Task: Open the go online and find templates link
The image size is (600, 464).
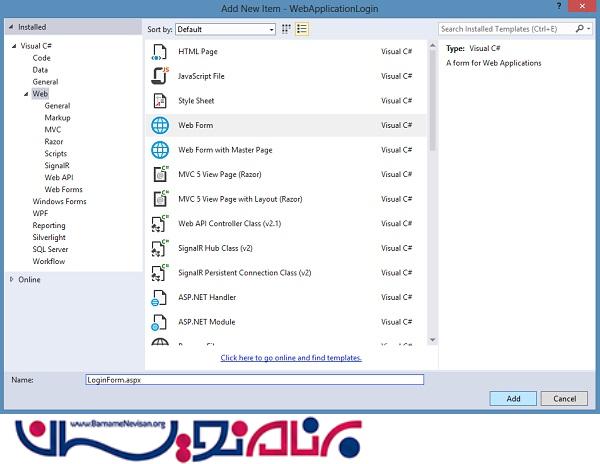Action: point(291,357)
